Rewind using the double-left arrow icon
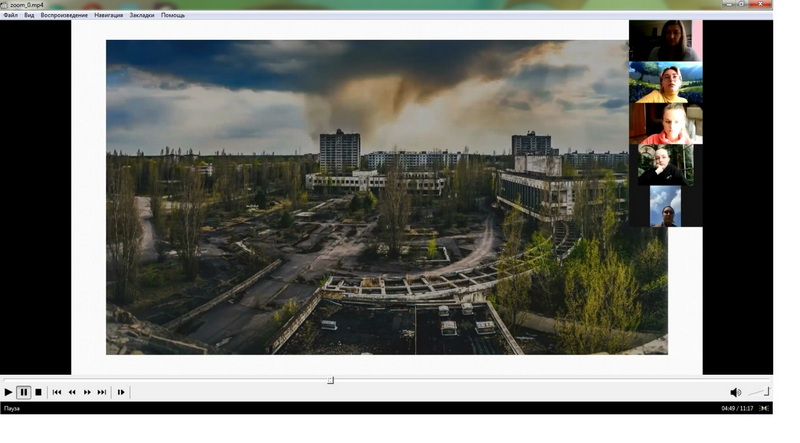The width and height of the screenshot is (800, 443). pos(72,392)
